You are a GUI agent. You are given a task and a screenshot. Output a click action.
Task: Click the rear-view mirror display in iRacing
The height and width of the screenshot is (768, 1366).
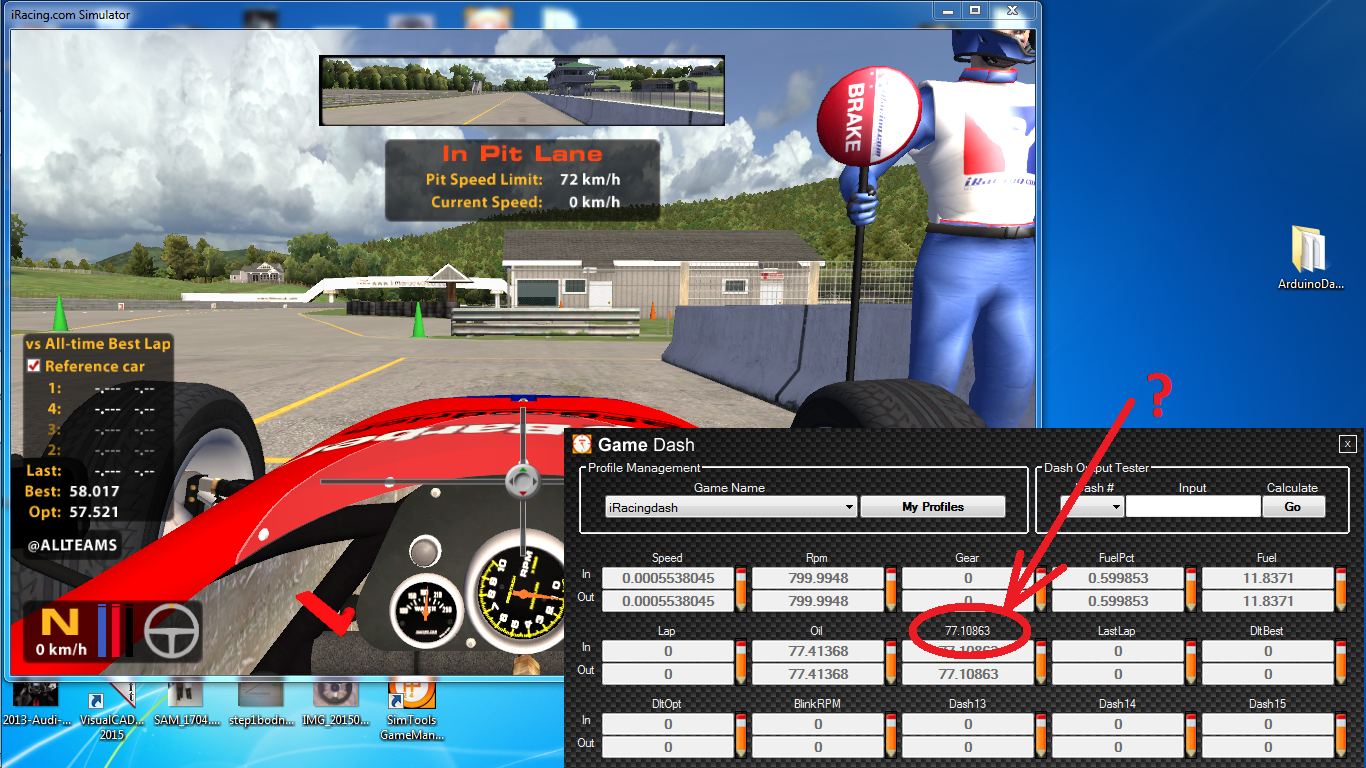[x=522, y=90]
